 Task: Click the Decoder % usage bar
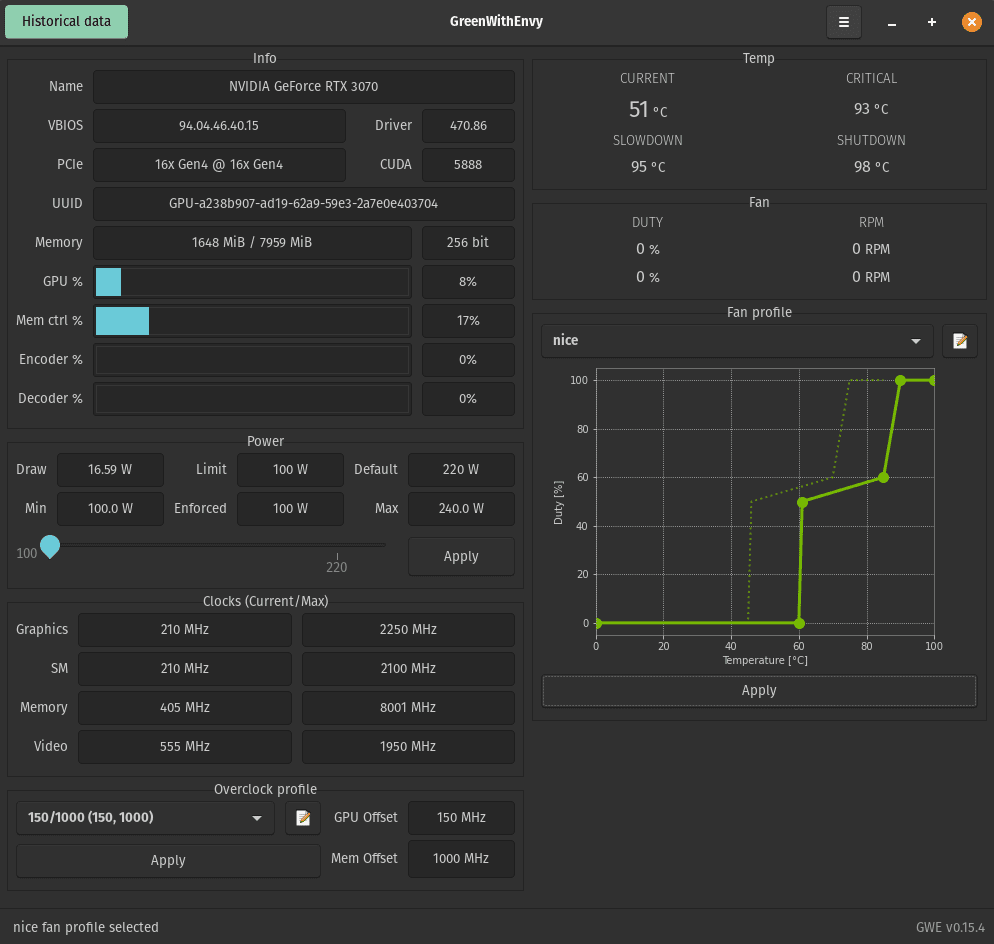click(x=252, y=399)
